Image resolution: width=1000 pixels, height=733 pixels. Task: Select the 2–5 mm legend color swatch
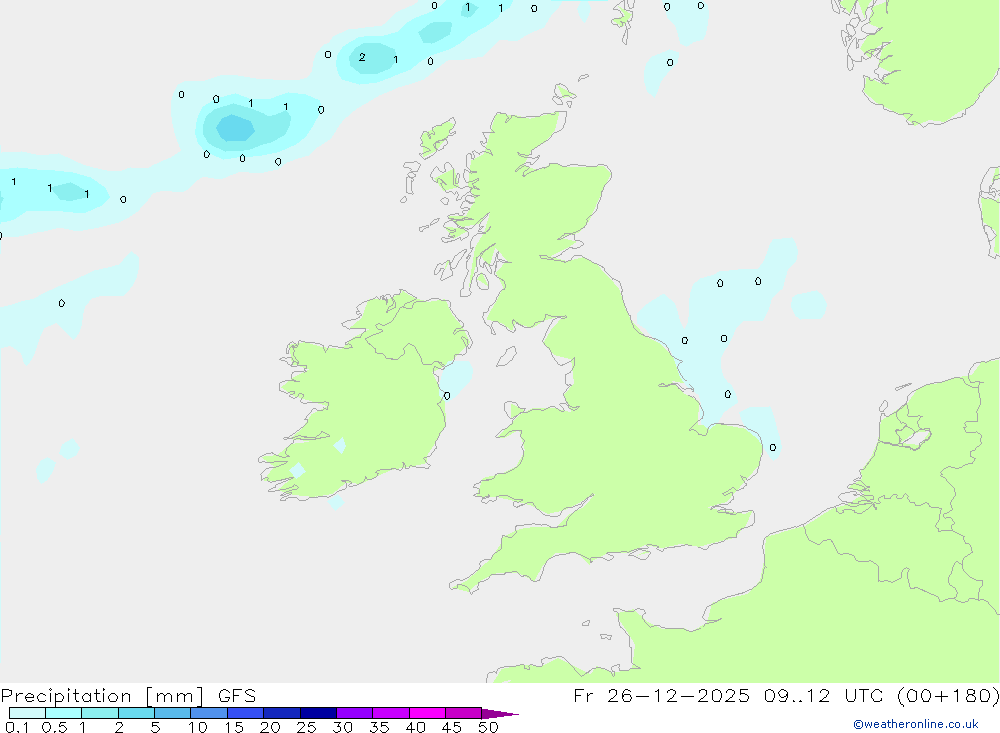[136, 713]
